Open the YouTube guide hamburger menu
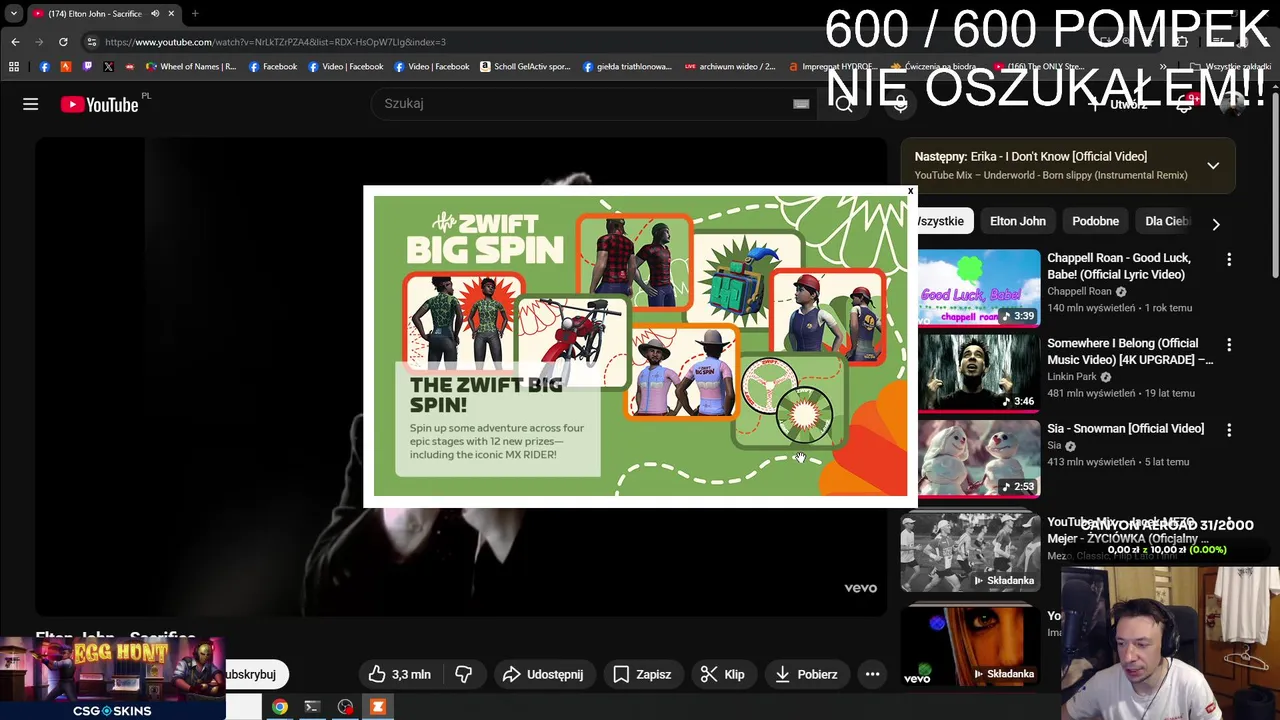The image size is (1280, 720). pyautogui.click(x=31, y=104)
